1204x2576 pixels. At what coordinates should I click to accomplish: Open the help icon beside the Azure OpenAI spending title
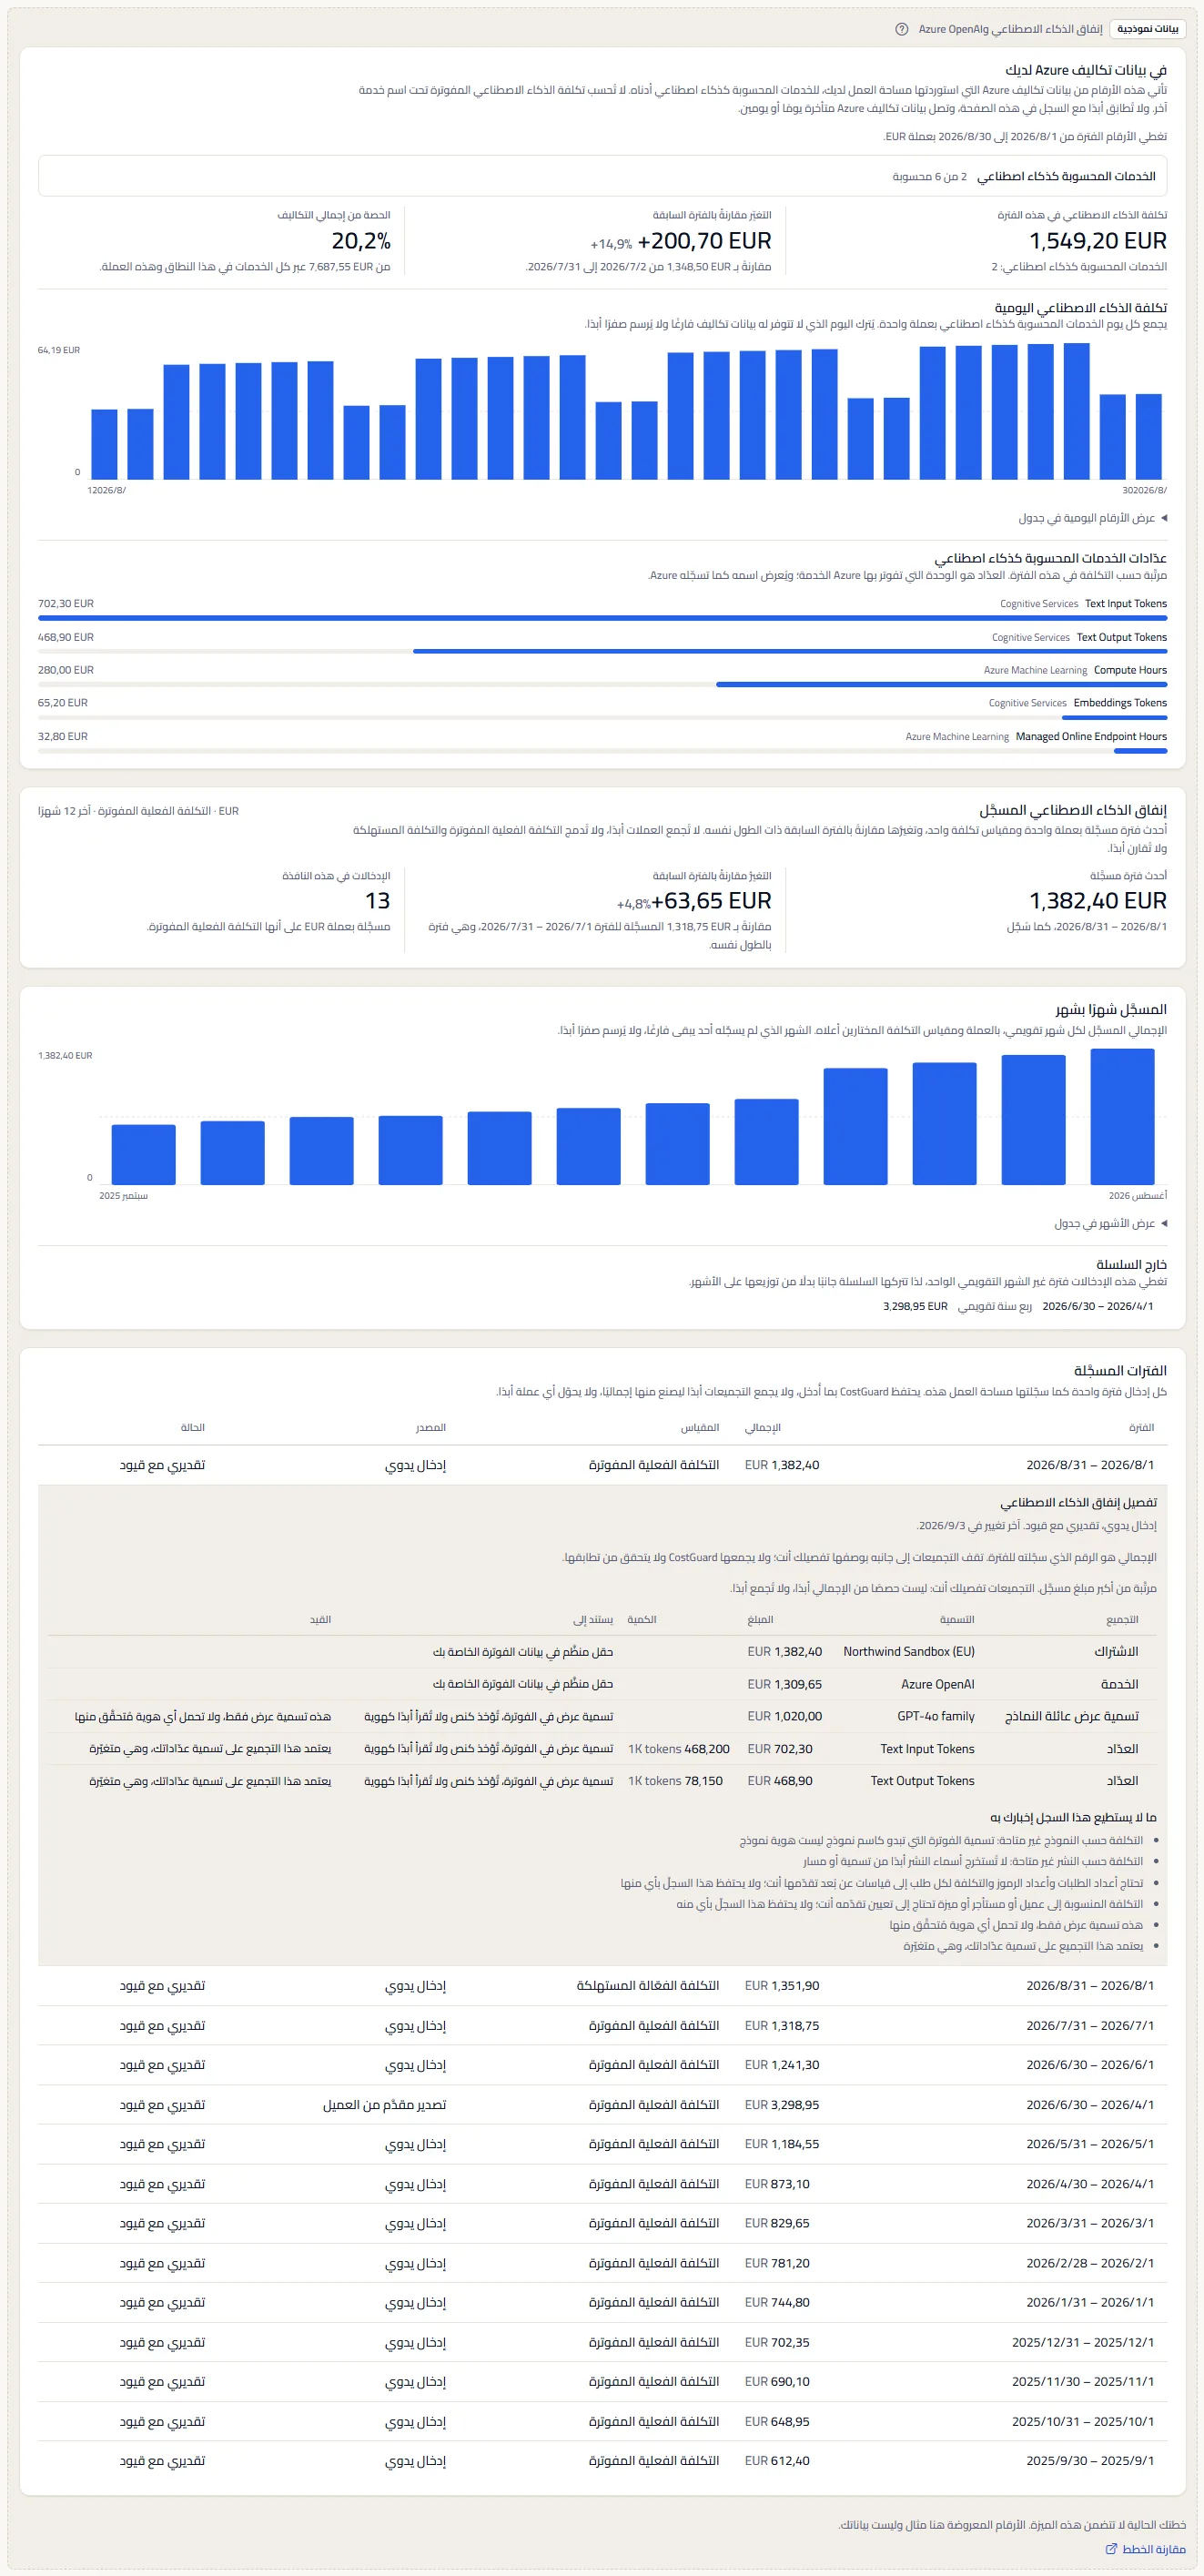[x=902, y=29]
